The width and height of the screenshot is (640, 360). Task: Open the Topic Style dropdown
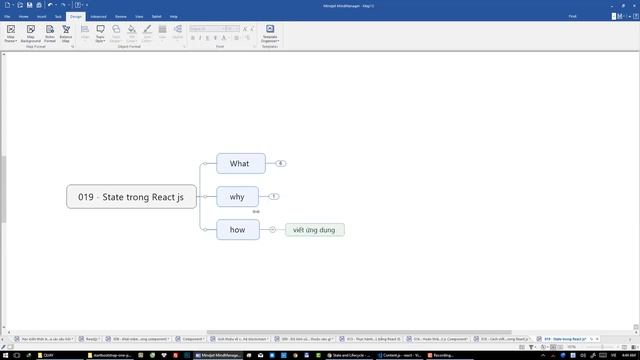tap(100, 33)
